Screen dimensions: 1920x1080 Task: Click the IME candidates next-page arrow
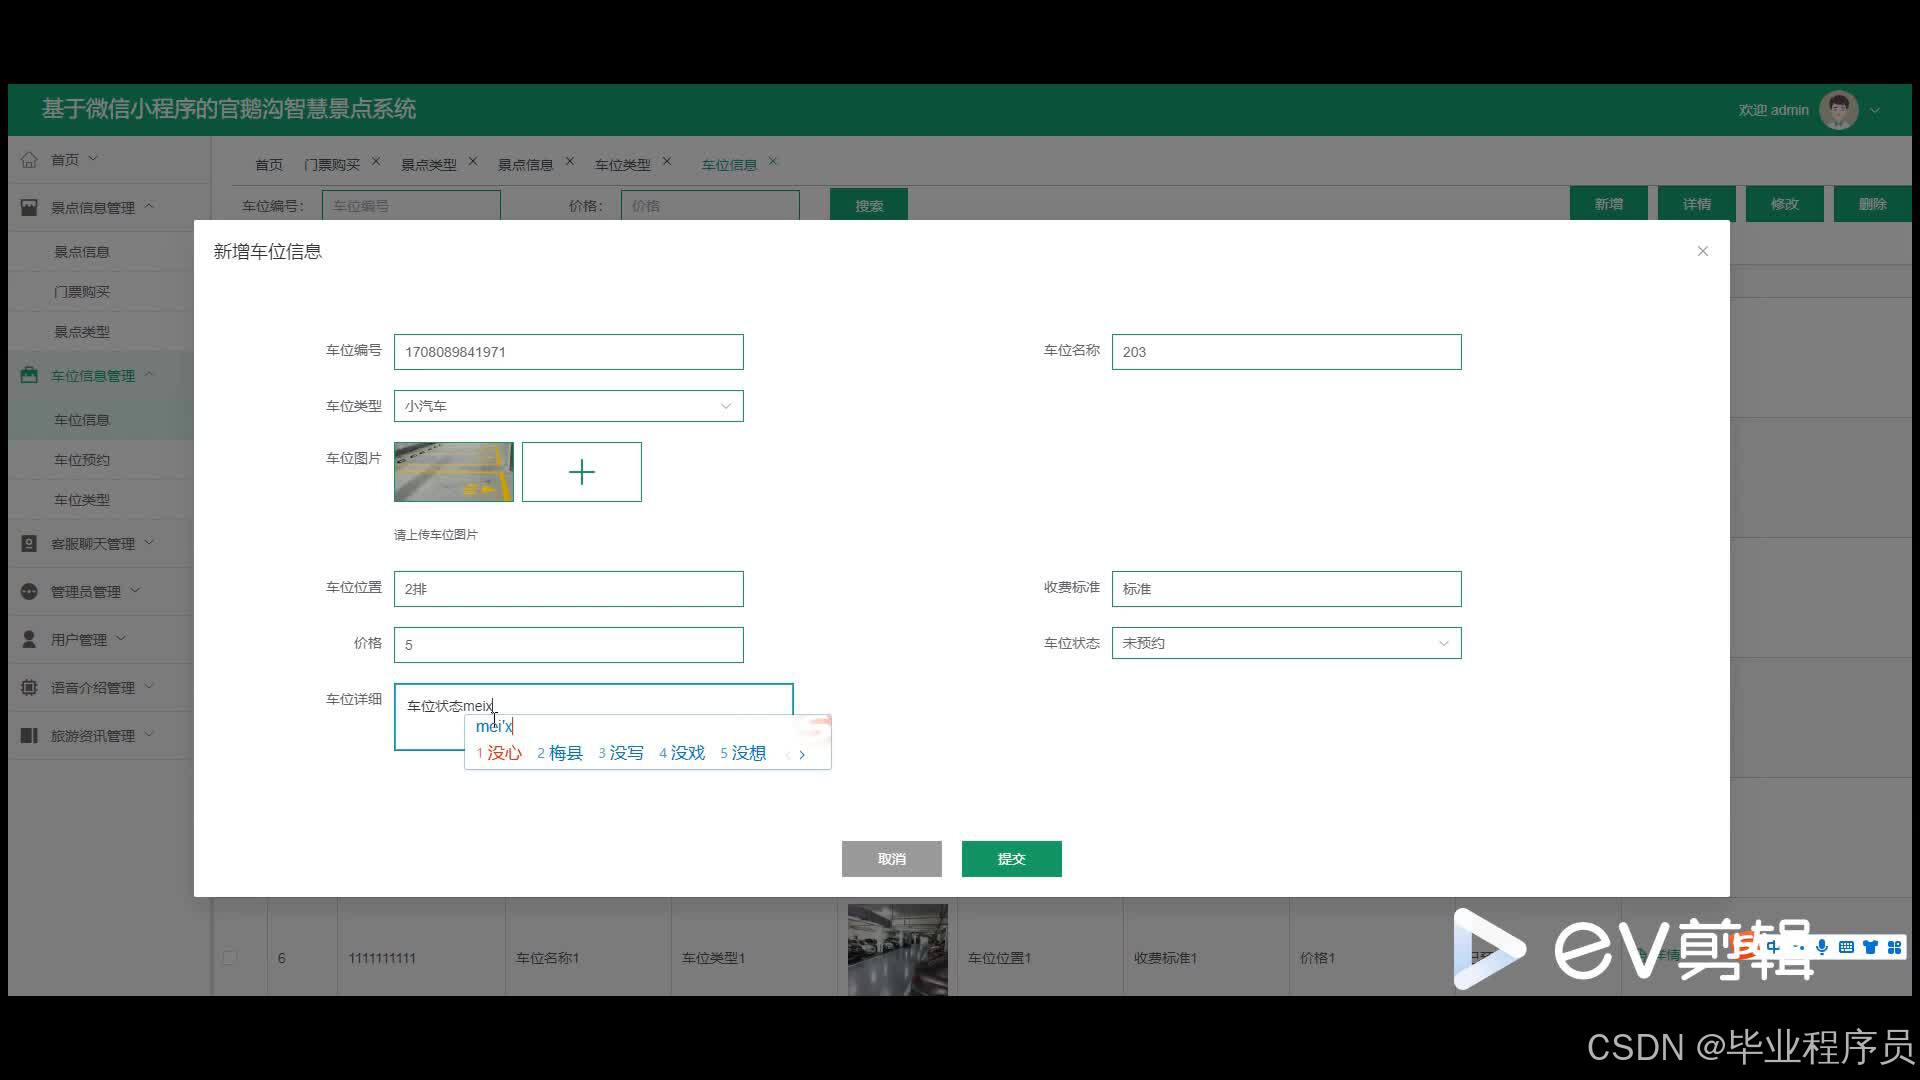[802, 755]
